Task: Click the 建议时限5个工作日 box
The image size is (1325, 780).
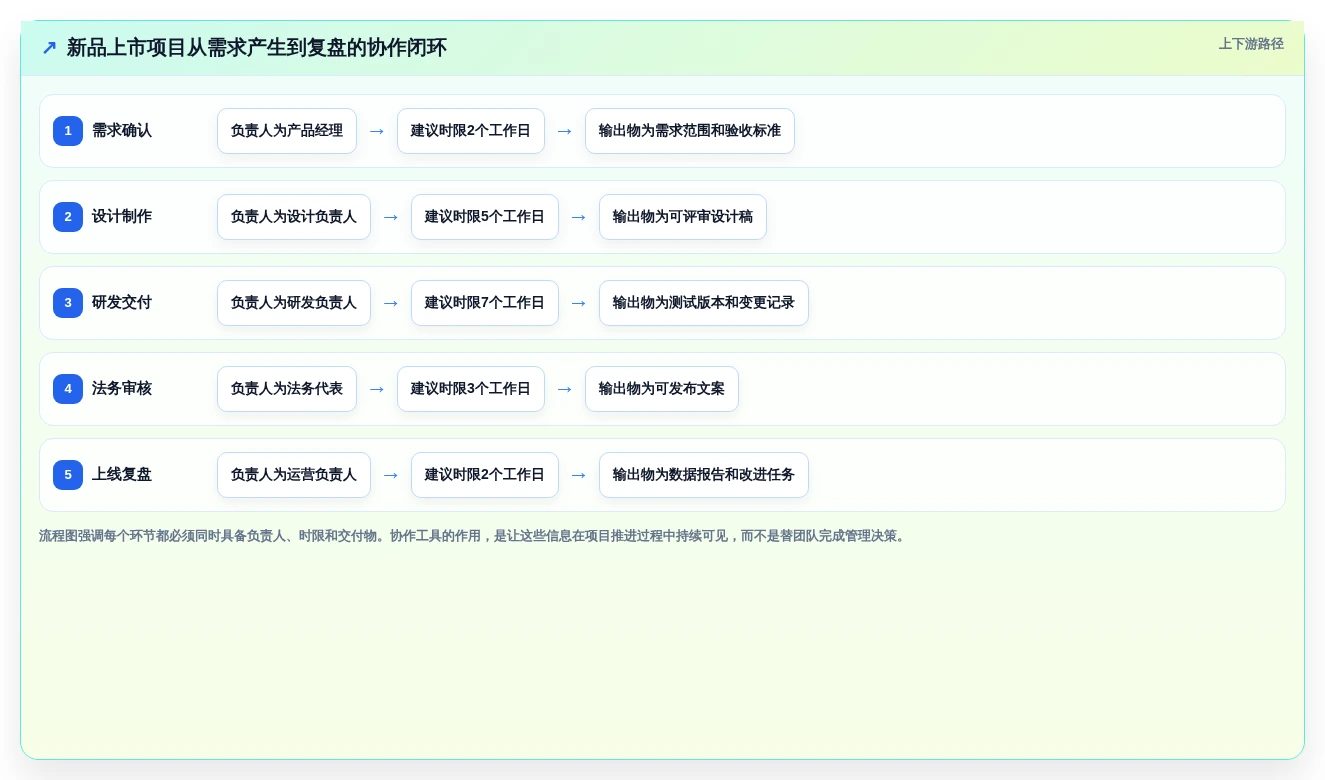Action: [485, 217]
